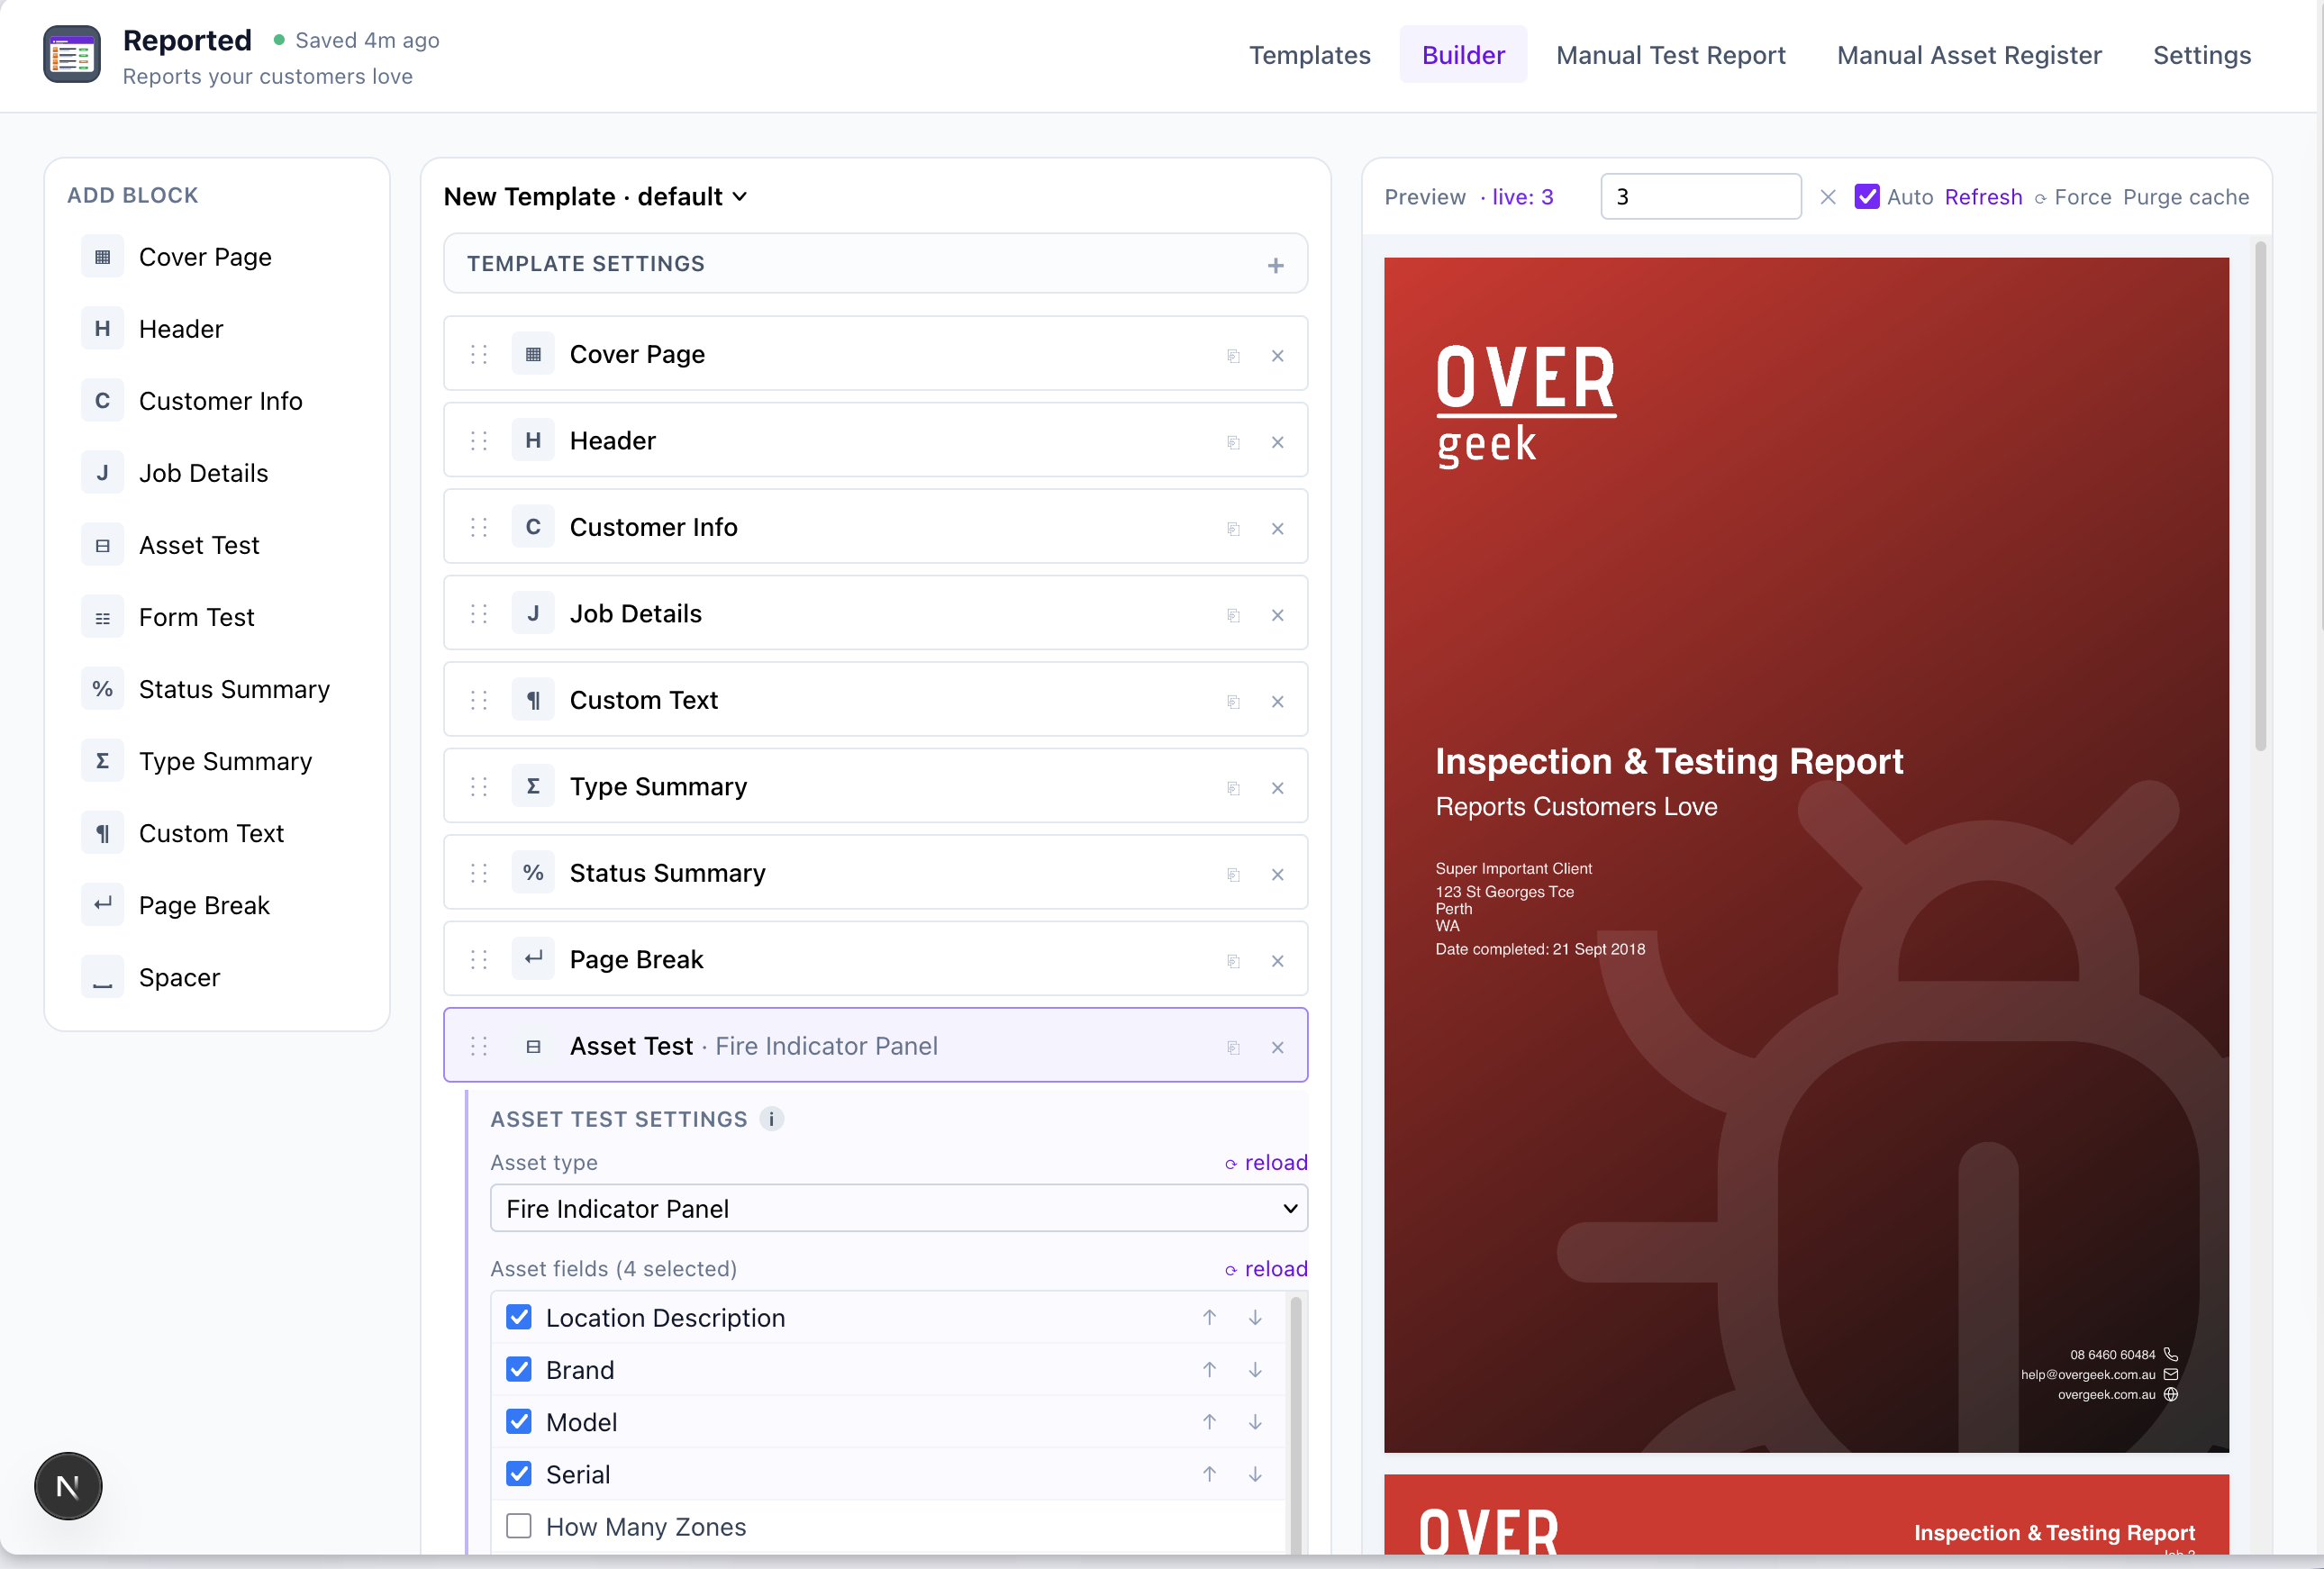Viewport: 2324px width, 1569px height.
Task: Click the Reported app logo icon
Action: (x=71, y=55)
